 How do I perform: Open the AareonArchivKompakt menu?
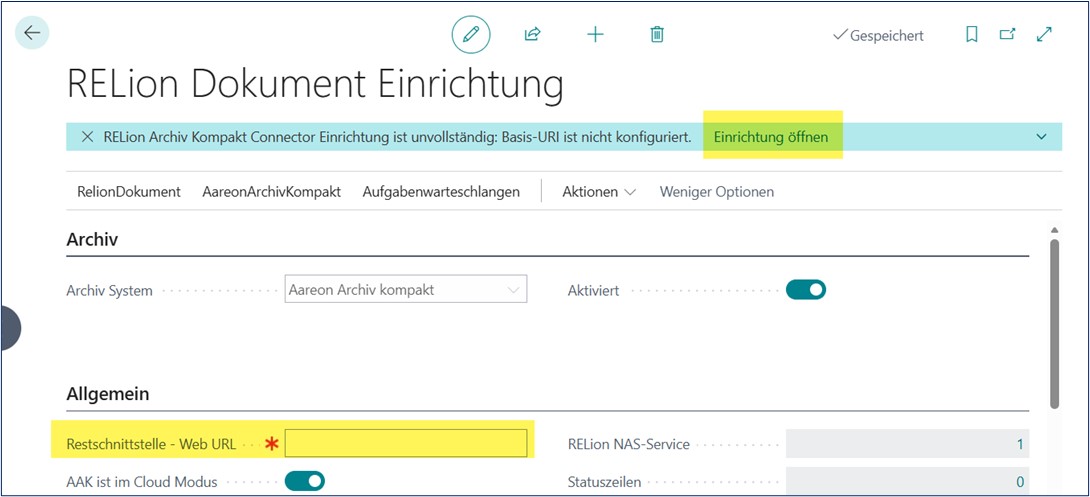(272, 192)
